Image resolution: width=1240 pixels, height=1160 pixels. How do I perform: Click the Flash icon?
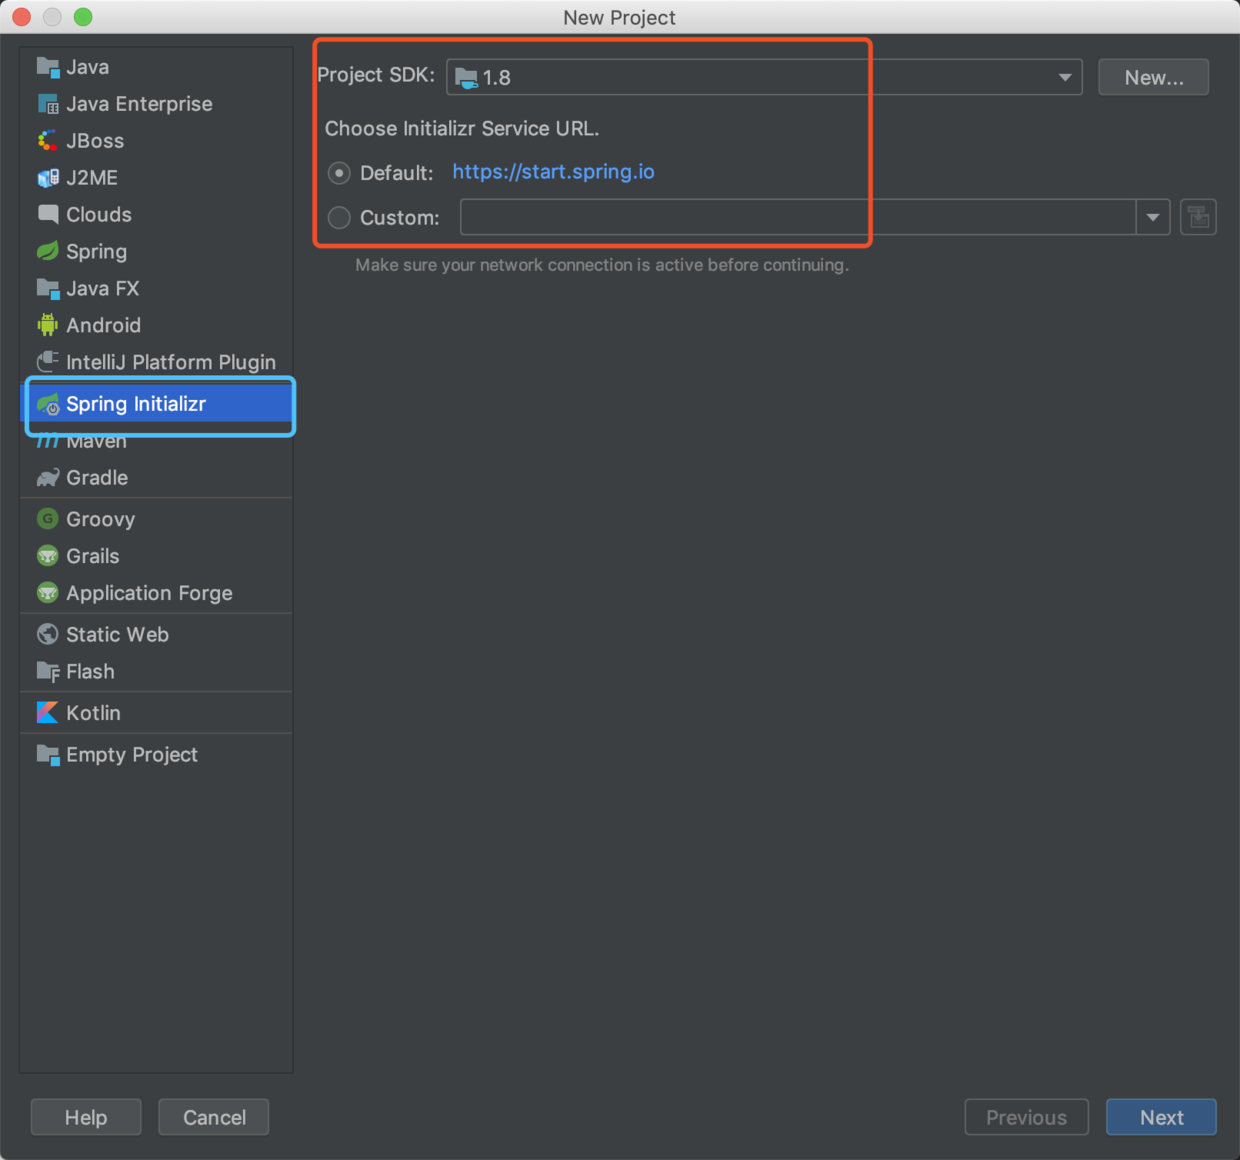pyautogui.click(x=47, y=672)
